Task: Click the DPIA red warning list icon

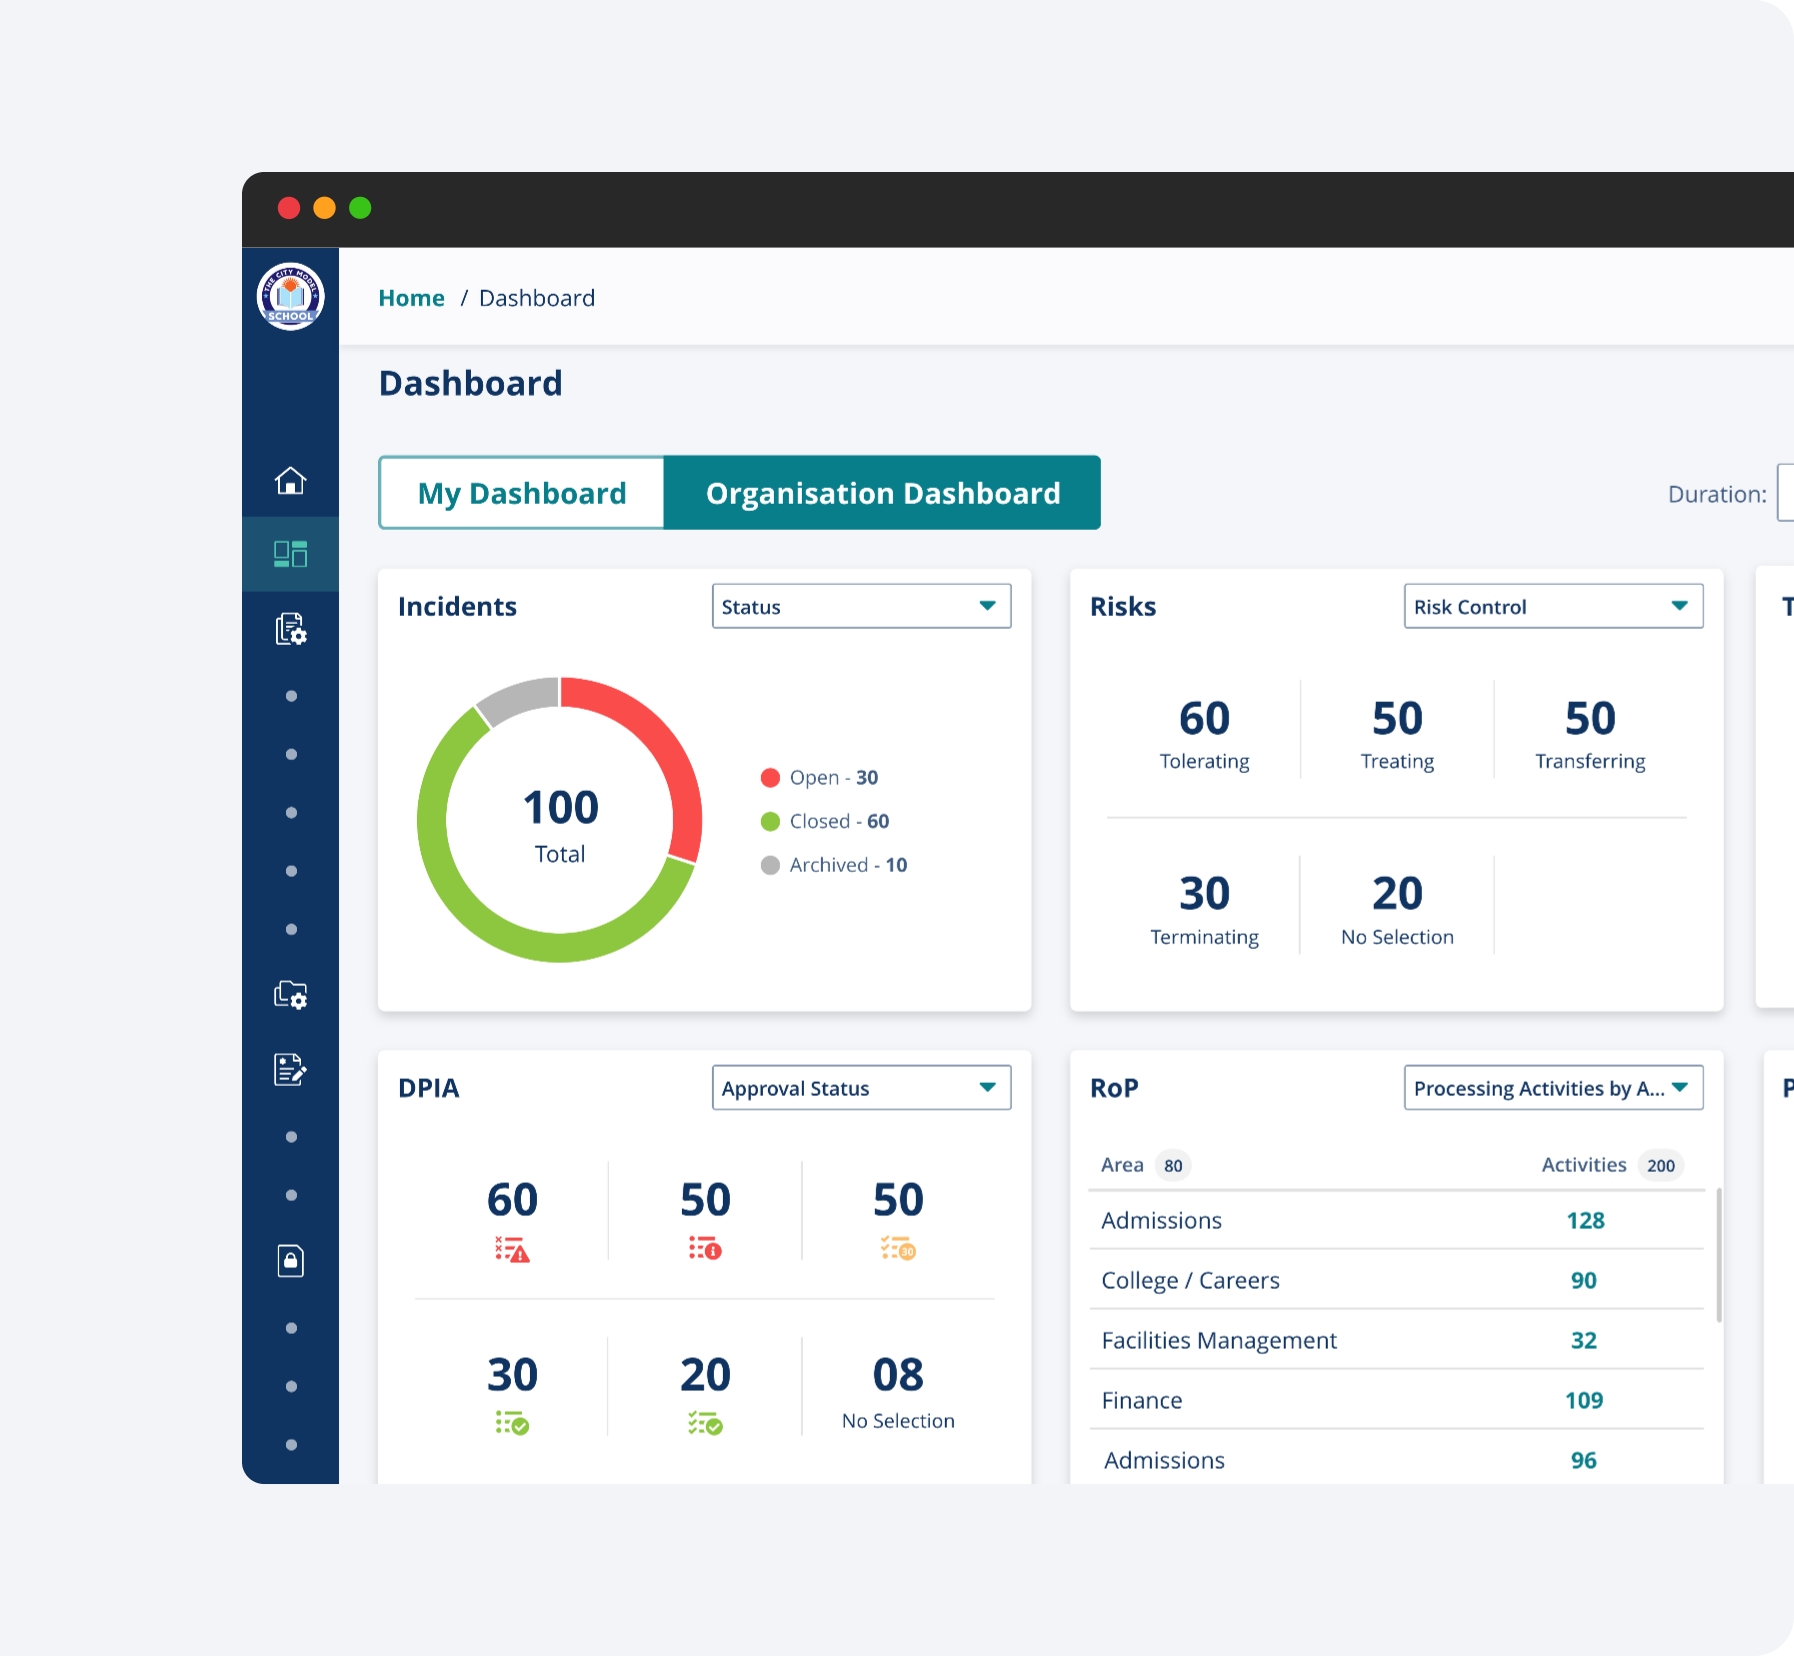Action: point(512,1249)
